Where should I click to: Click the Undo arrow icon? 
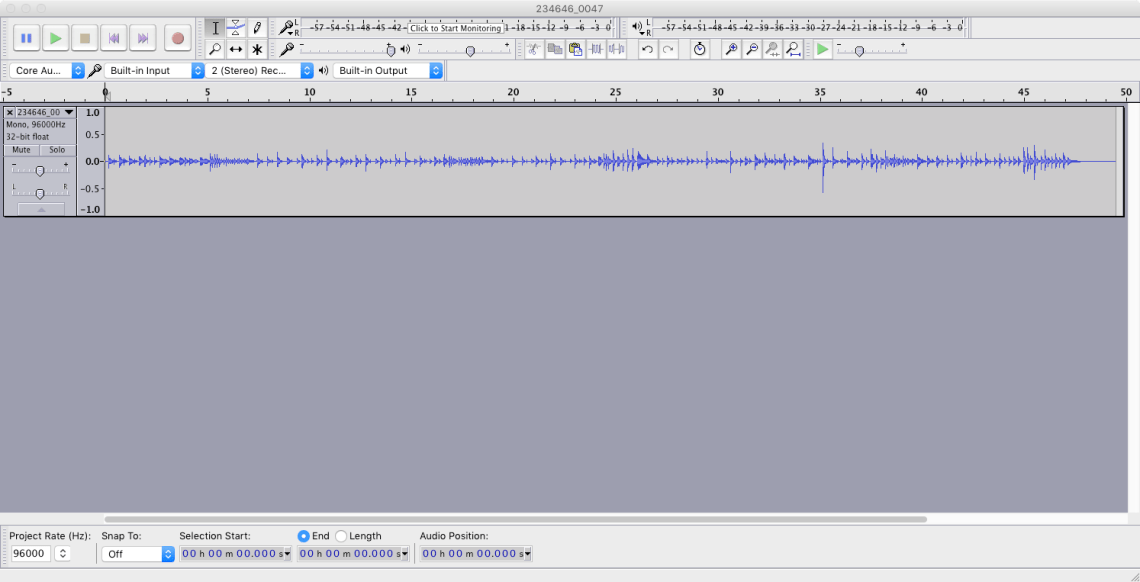pyautogui.click(x=647, y=49)
